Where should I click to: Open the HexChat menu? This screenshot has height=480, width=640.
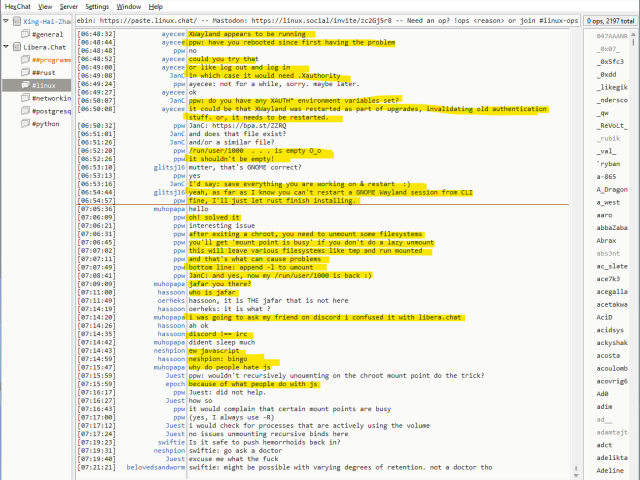click(18, 6)
